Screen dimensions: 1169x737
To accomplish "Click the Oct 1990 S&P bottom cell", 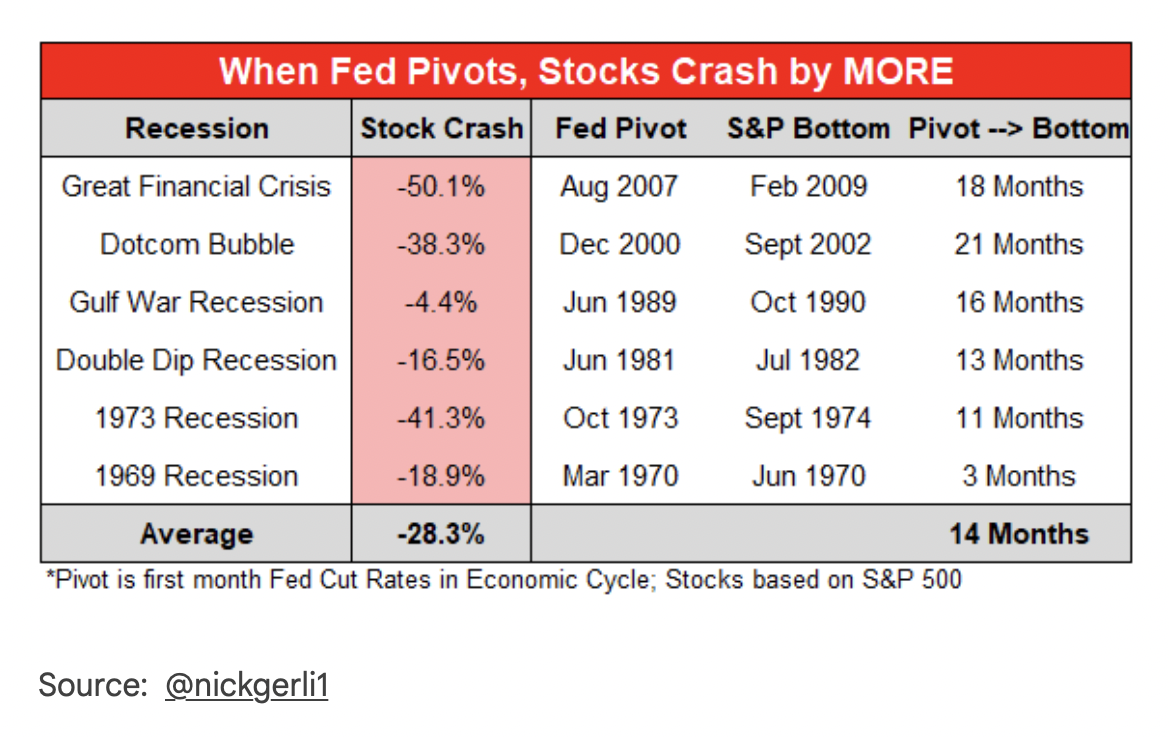I will [x=808, y=303].
